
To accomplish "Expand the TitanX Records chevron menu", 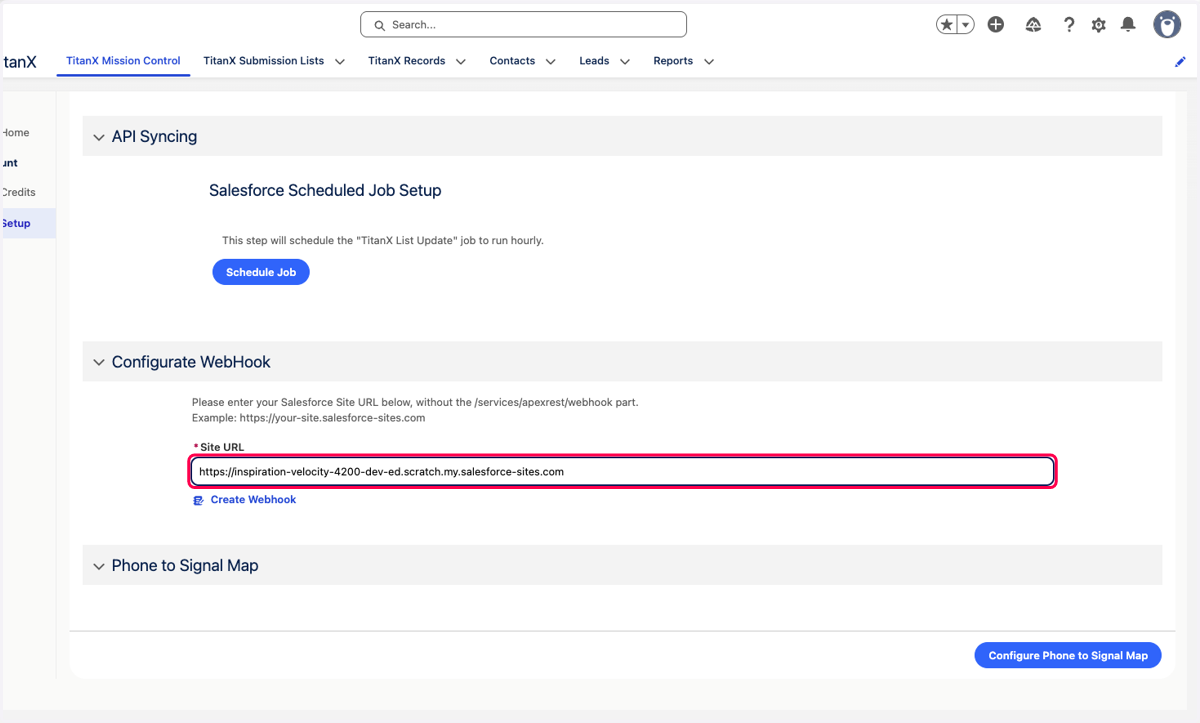I will (x=461, y=62).
